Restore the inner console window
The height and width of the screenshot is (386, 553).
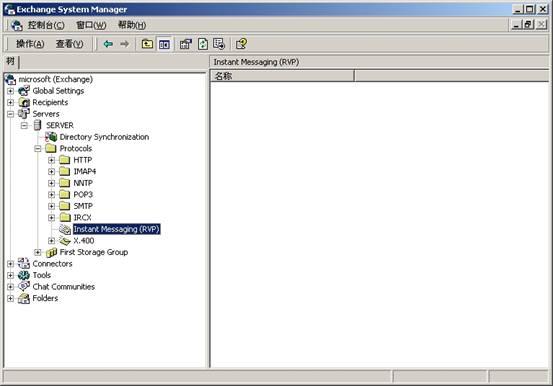[x=528, y=25]
